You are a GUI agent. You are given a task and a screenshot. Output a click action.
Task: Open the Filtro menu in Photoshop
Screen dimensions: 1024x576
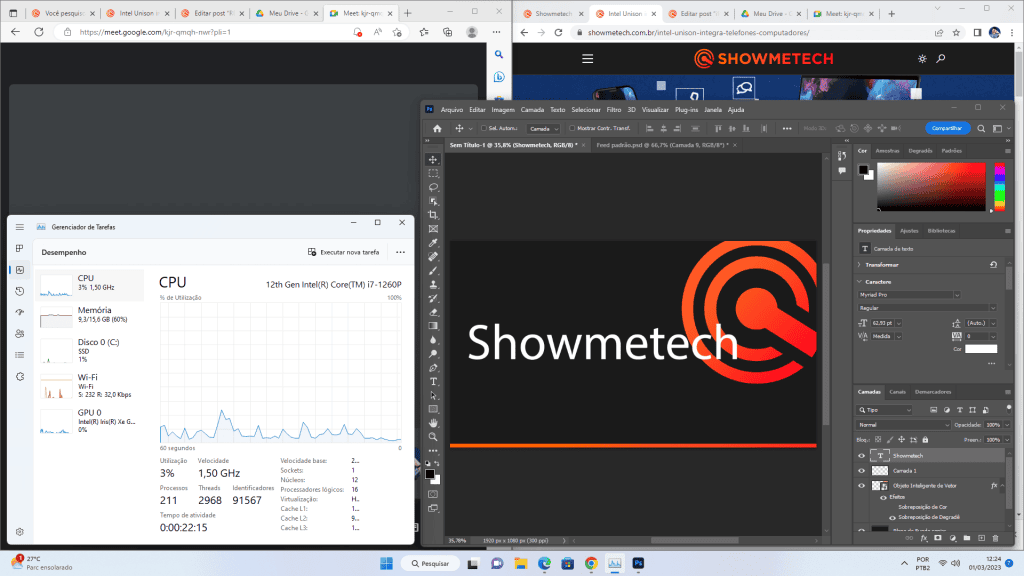614,110
